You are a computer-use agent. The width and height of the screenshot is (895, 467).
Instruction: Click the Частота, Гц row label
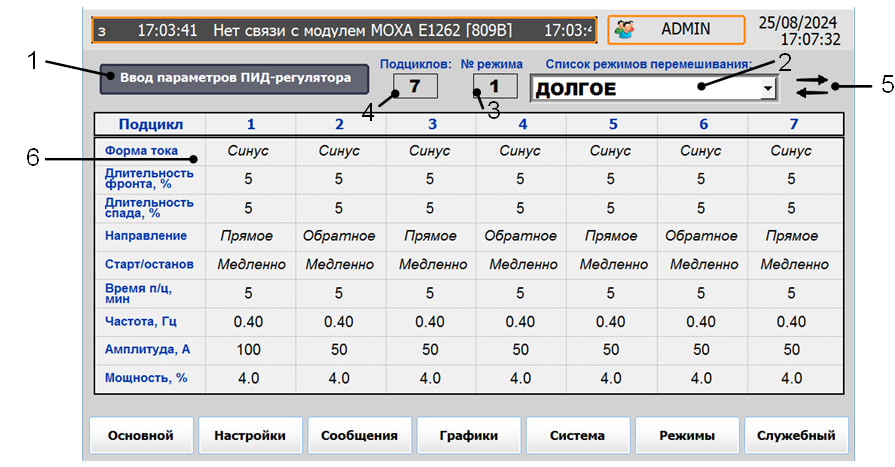point(140,321)
